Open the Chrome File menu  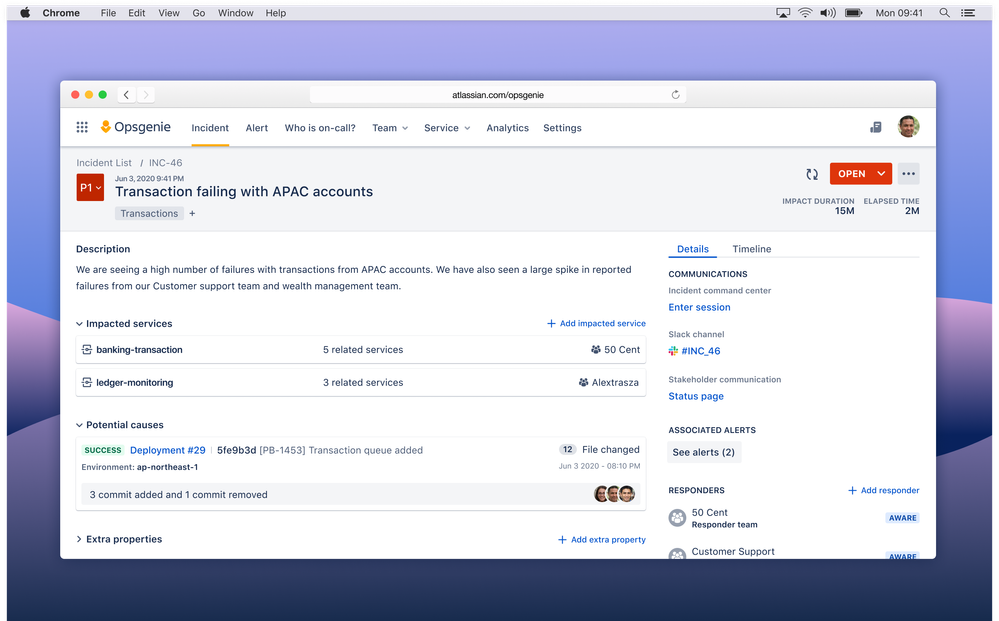108,13
